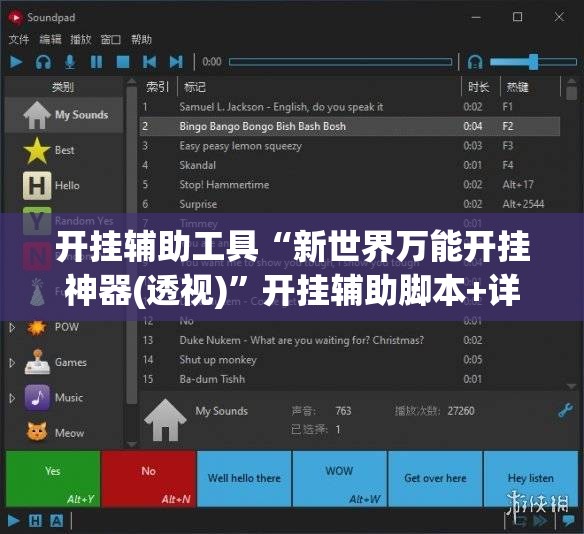Play the Well hello there tile

[244, 479]
